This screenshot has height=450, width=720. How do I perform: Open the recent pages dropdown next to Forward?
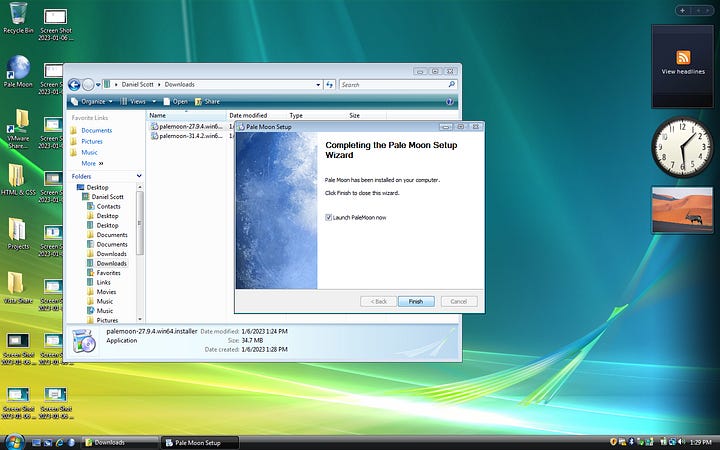point(98,85)
